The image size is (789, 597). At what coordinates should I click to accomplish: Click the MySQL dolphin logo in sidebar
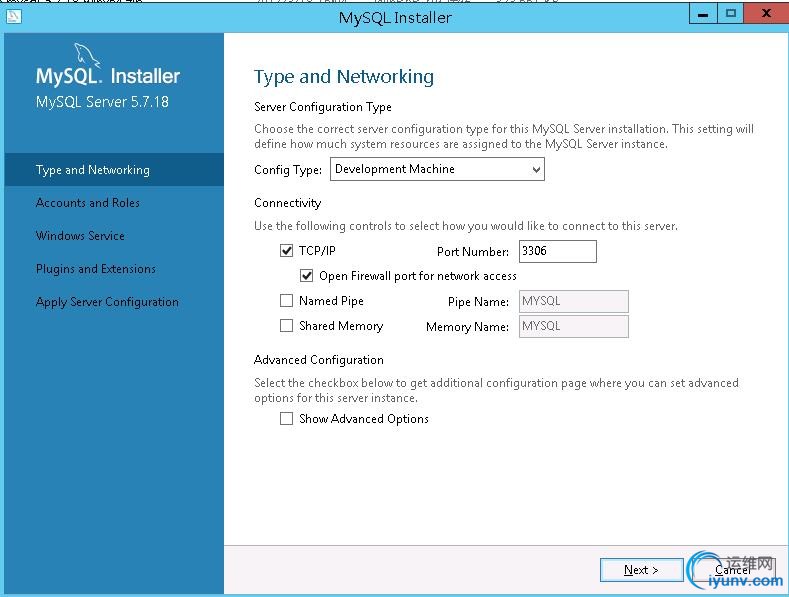[x=87, y=55]
